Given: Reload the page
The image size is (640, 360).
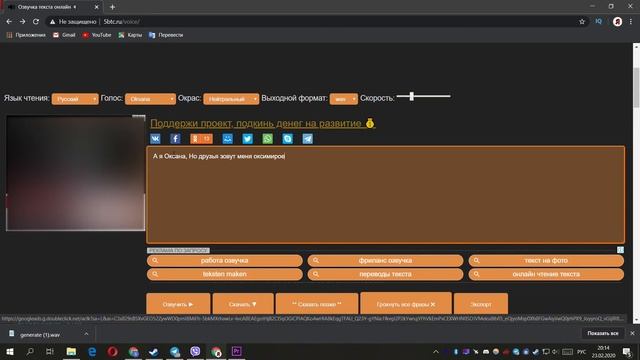Looking at the screenshot, I should coord(36,22).
